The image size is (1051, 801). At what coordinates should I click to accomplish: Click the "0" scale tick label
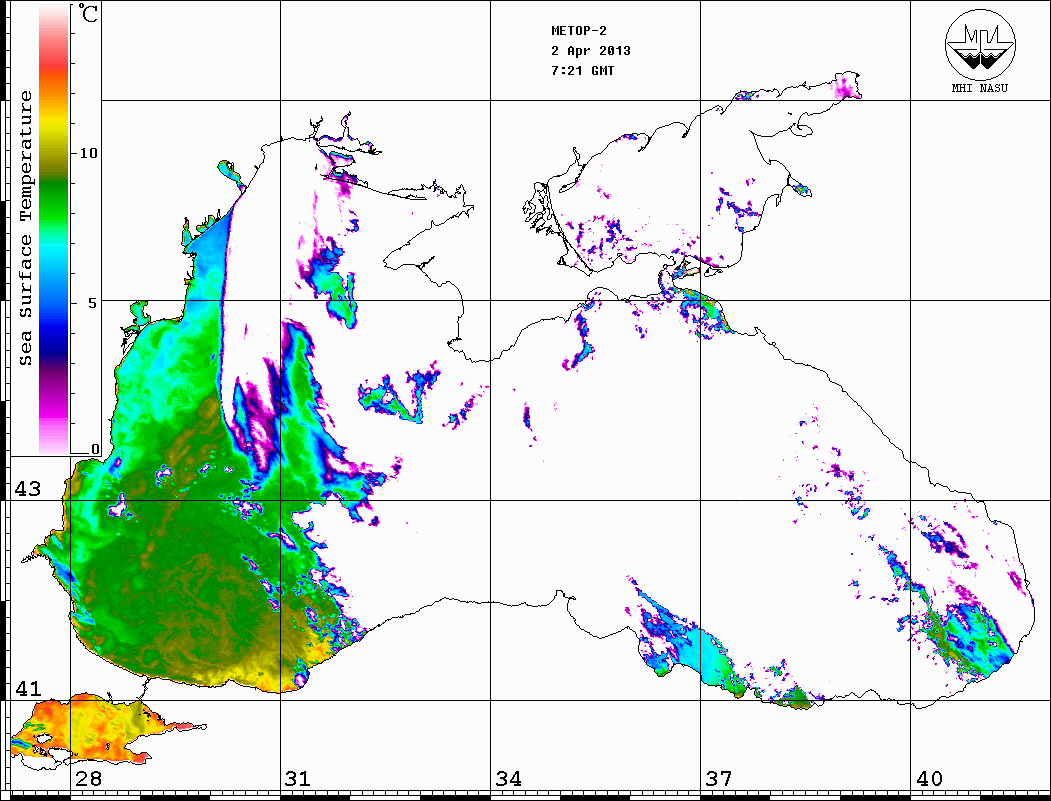coord(95,449)
